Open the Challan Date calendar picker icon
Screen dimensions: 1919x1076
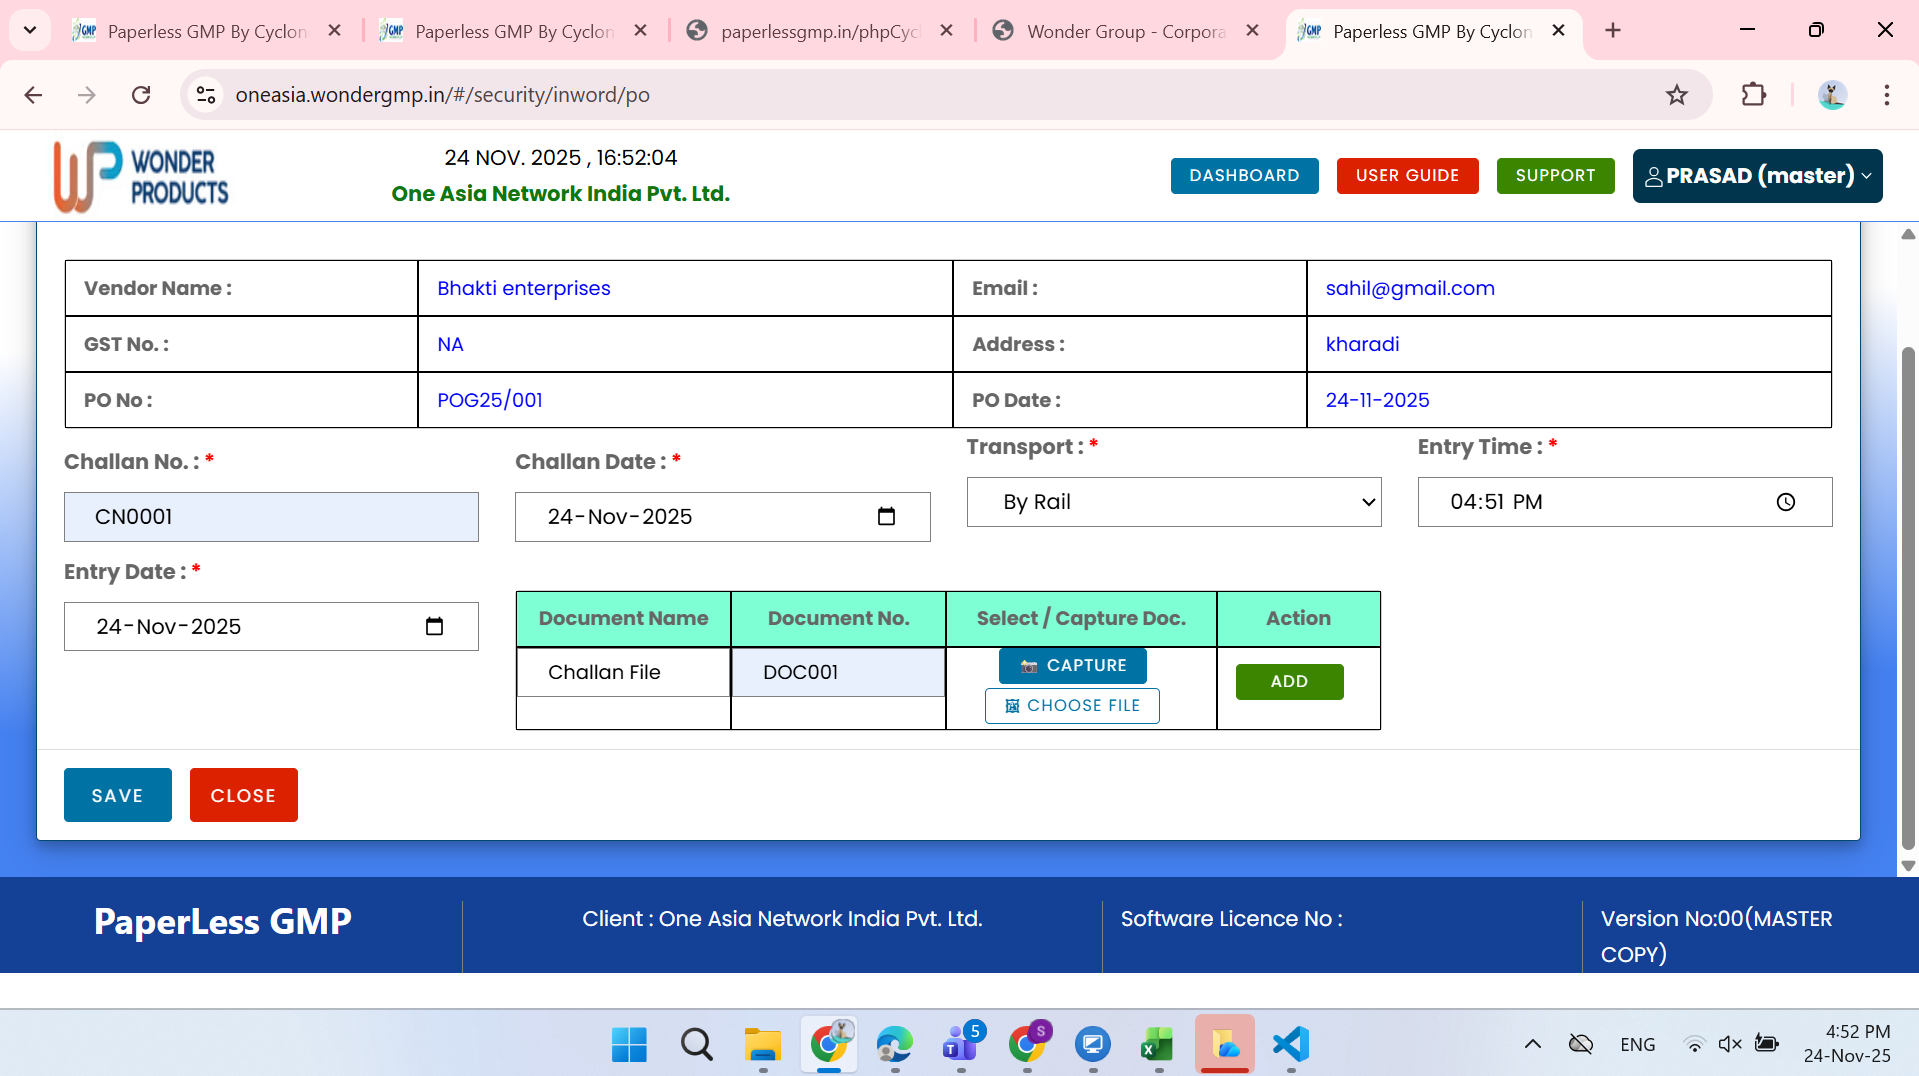[x=886, y=517]
